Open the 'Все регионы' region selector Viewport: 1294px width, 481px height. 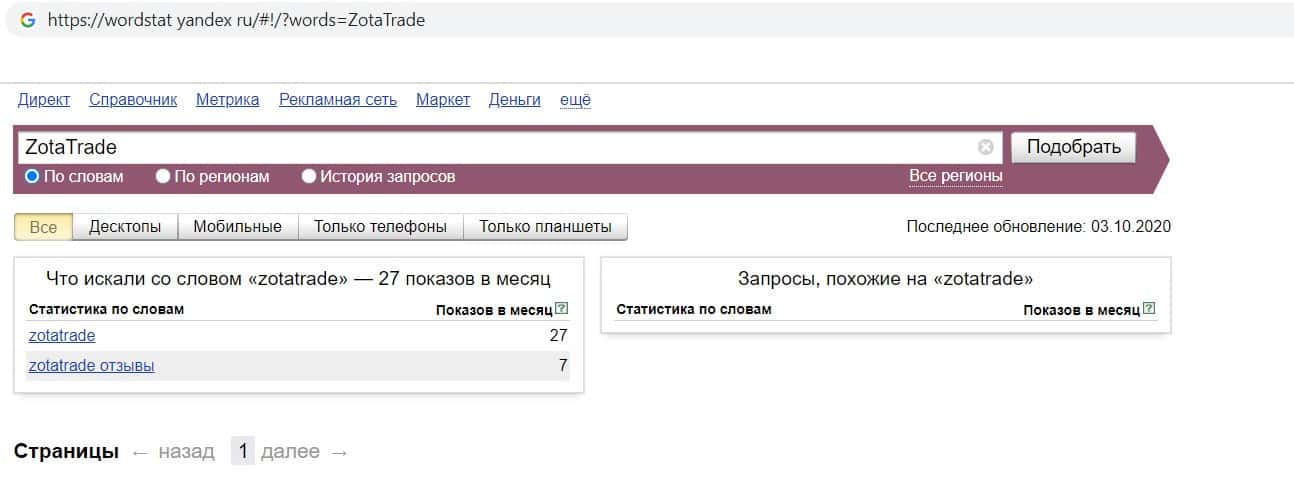coord(955,177)
